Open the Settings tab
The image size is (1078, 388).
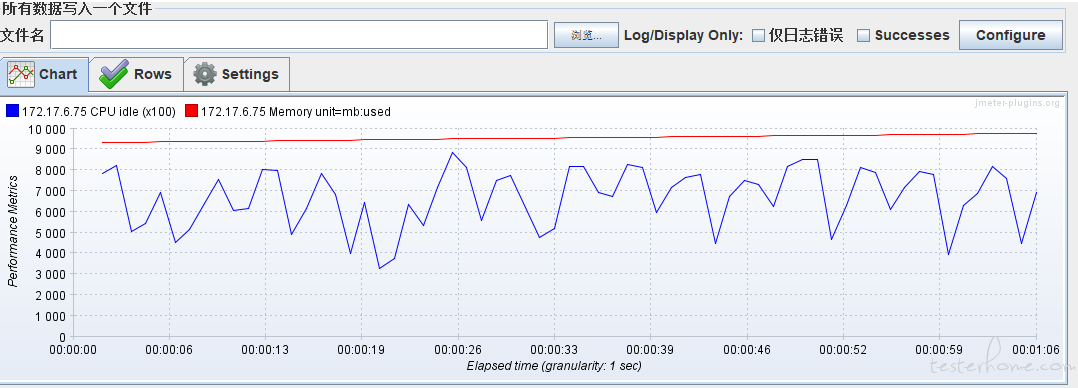236,74
